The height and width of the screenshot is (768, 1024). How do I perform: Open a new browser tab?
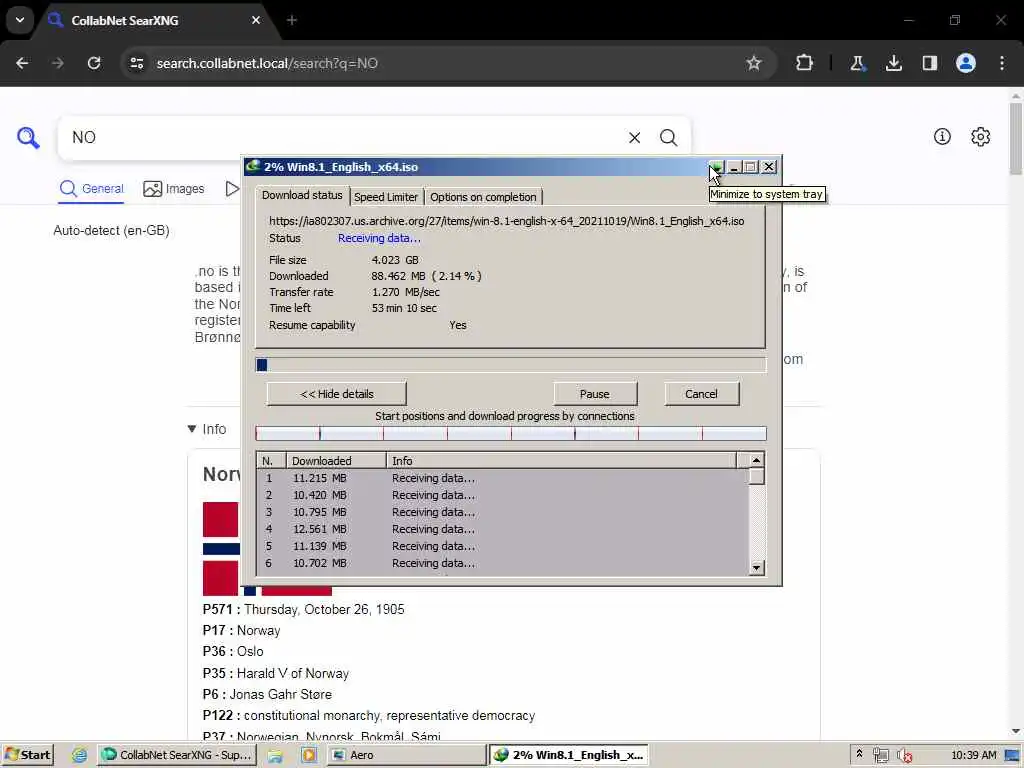pos(292,20)
